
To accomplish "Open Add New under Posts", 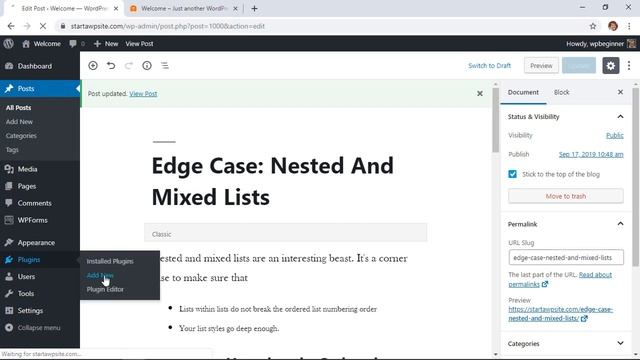I will 19,122.
